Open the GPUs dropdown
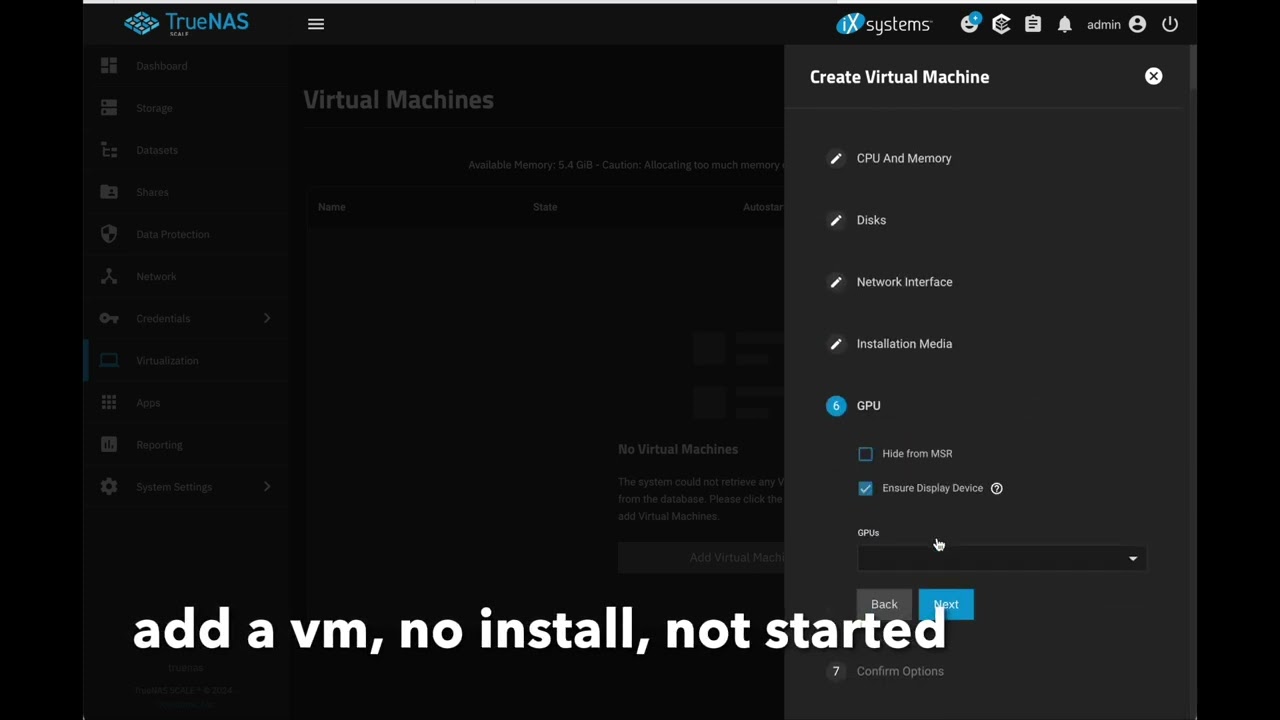Image resolution: width=1280 pixels, height=720 pixels. tap(1001, 558)
